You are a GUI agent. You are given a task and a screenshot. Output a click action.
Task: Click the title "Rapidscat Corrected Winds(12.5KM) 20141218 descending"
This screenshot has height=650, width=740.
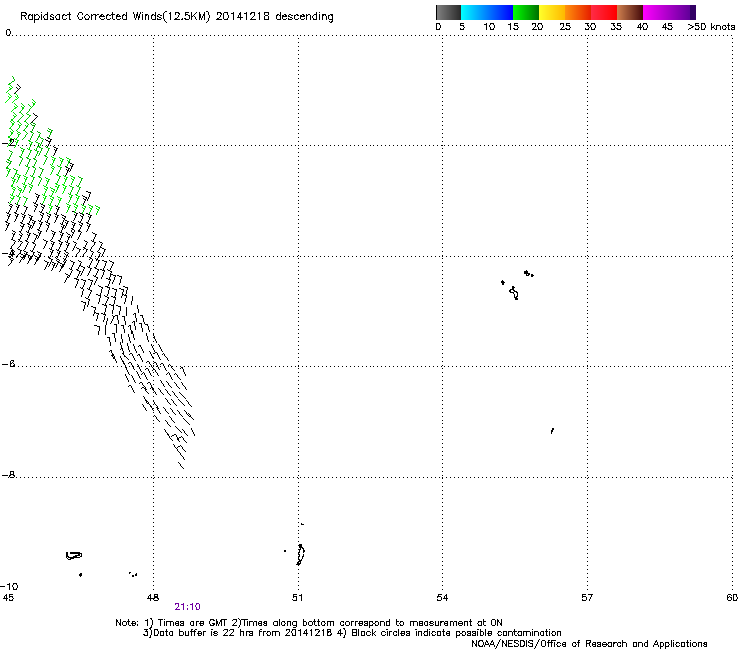(177, 17)
